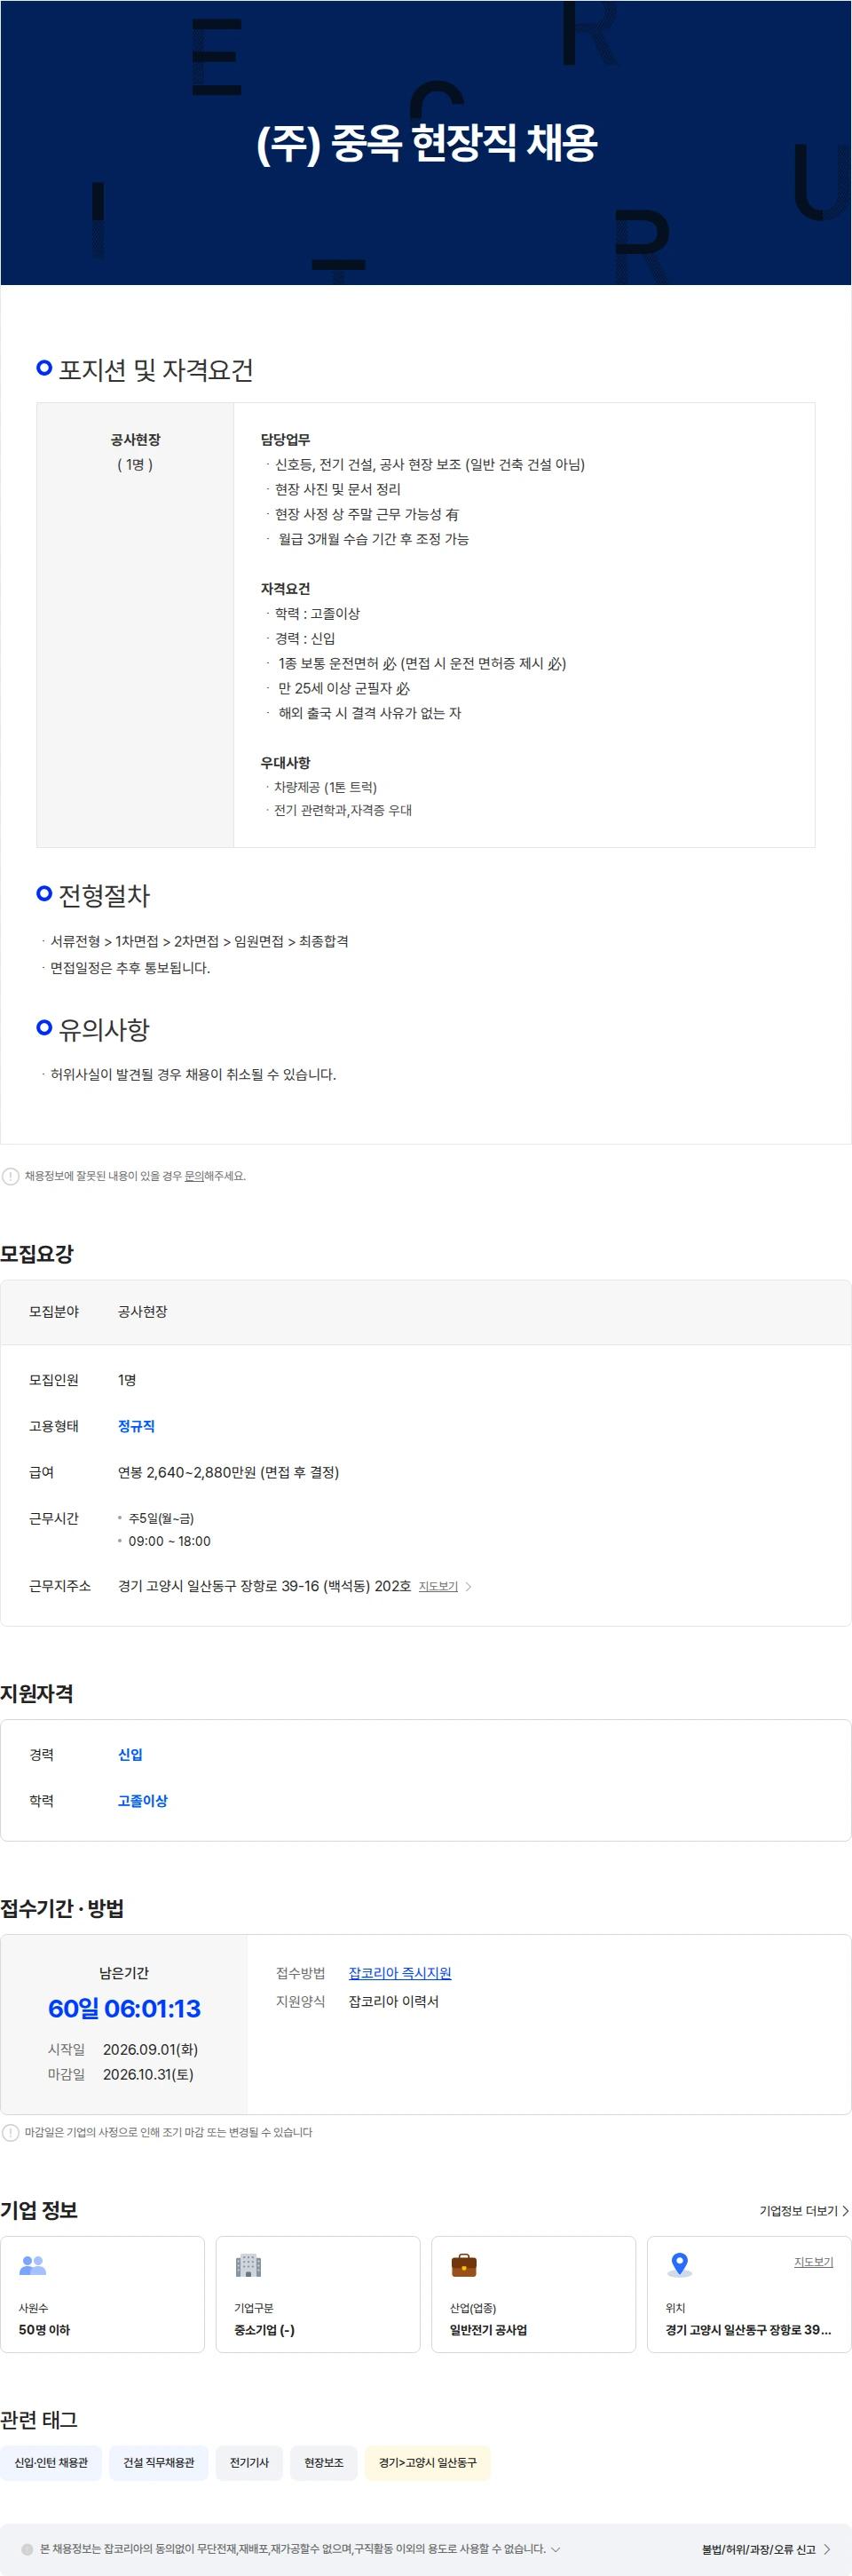
Task: Click the salary text 연봉 2,640~2,880만원
Action: pos(229,1472)
